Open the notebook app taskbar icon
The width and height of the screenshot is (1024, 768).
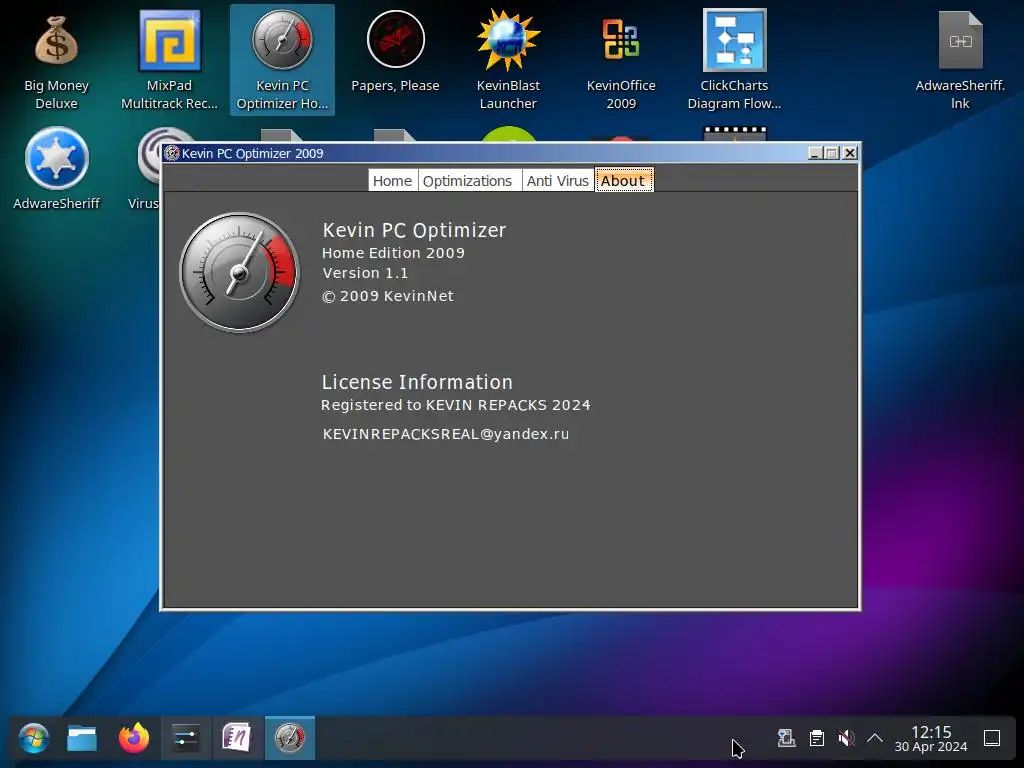(x=236, y=739)
